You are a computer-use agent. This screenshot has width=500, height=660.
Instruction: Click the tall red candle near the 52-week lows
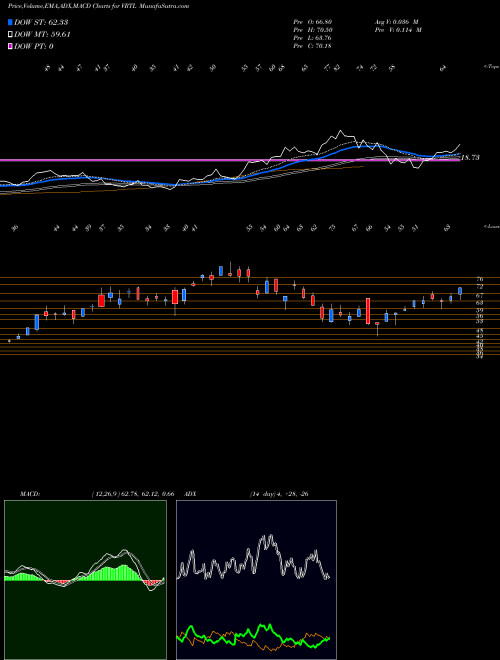pyautogui.click(x=368, y=311)
